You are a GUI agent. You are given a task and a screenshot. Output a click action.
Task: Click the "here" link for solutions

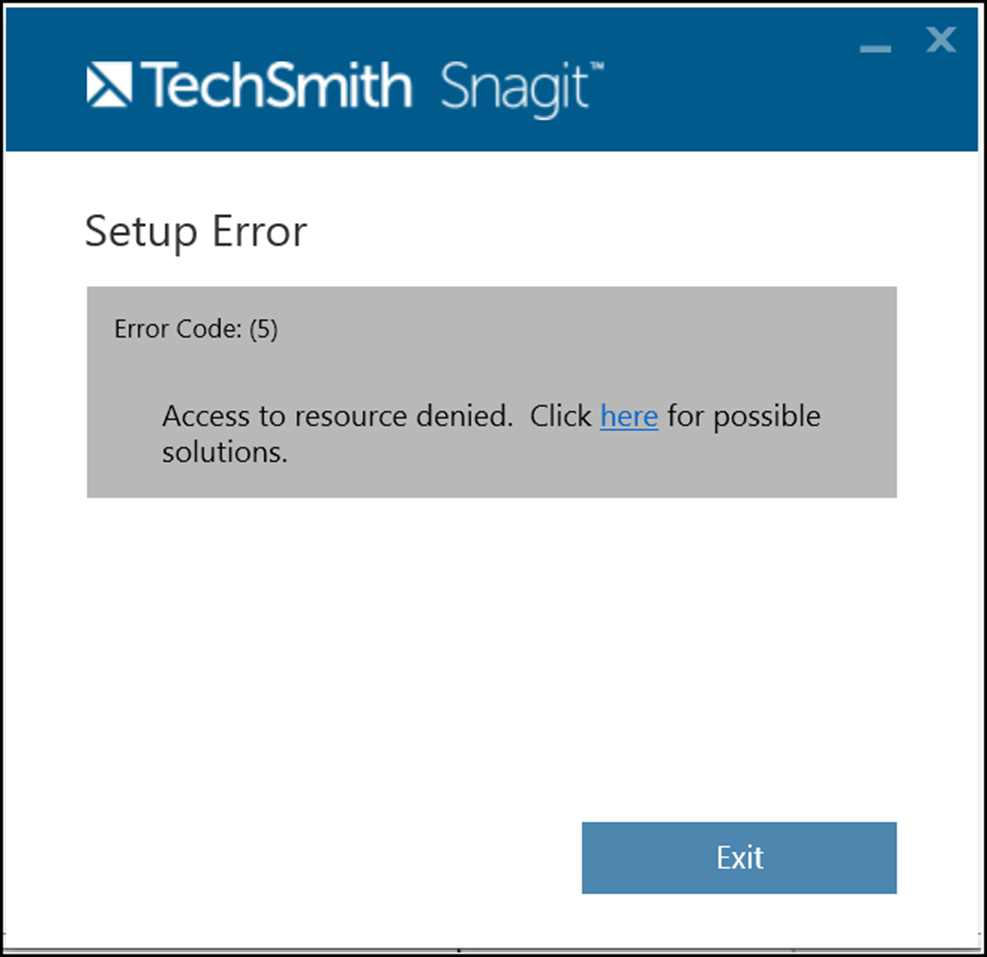629,416
